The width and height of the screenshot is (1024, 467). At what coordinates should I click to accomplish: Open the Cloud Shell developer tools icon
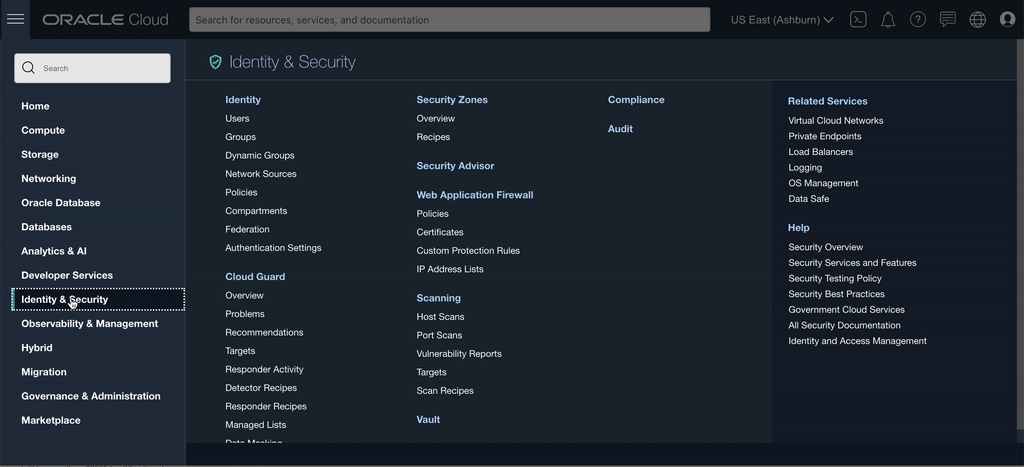(x=858, y=20)
